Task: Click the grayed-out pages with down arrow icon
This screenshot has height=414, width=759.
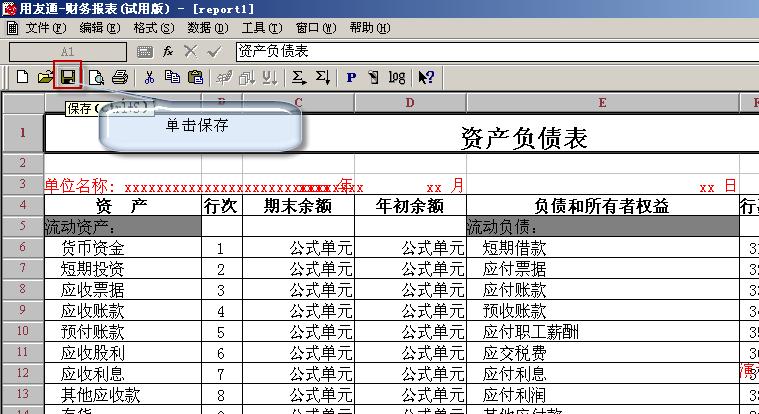Action: coord(247,77)
